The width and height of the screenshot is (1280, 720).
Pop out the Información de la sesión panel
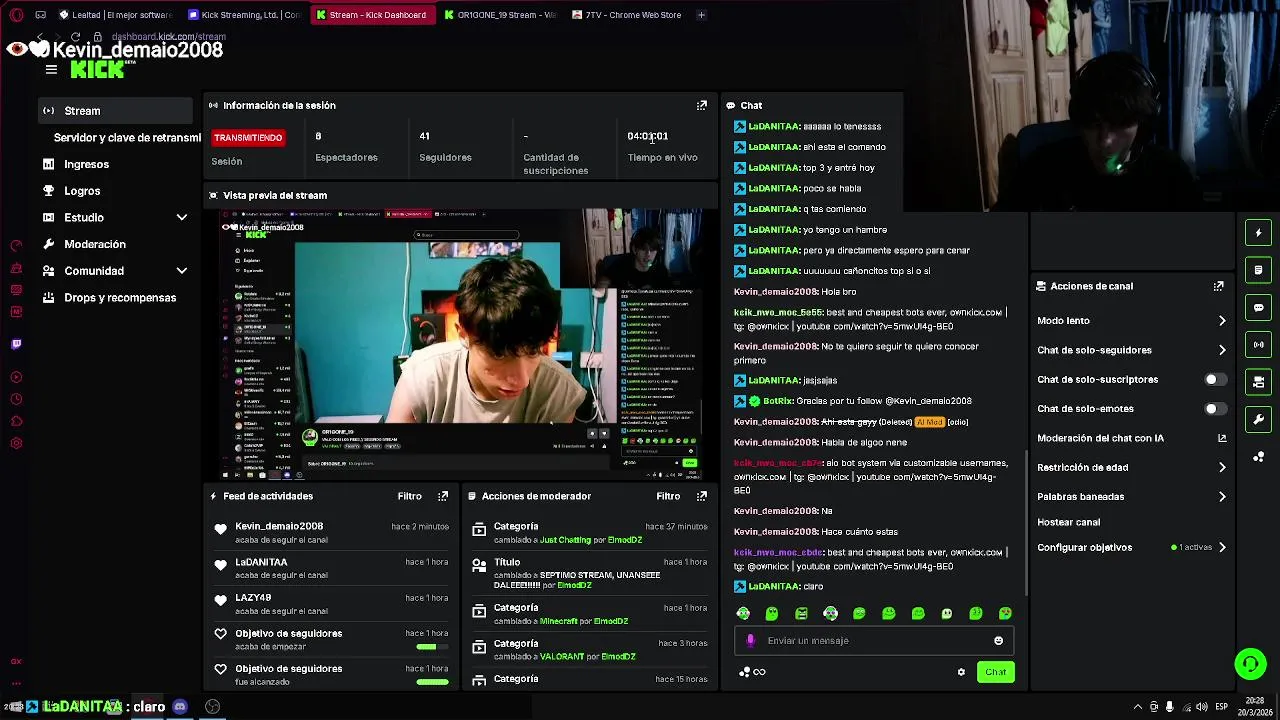point(701,105)
